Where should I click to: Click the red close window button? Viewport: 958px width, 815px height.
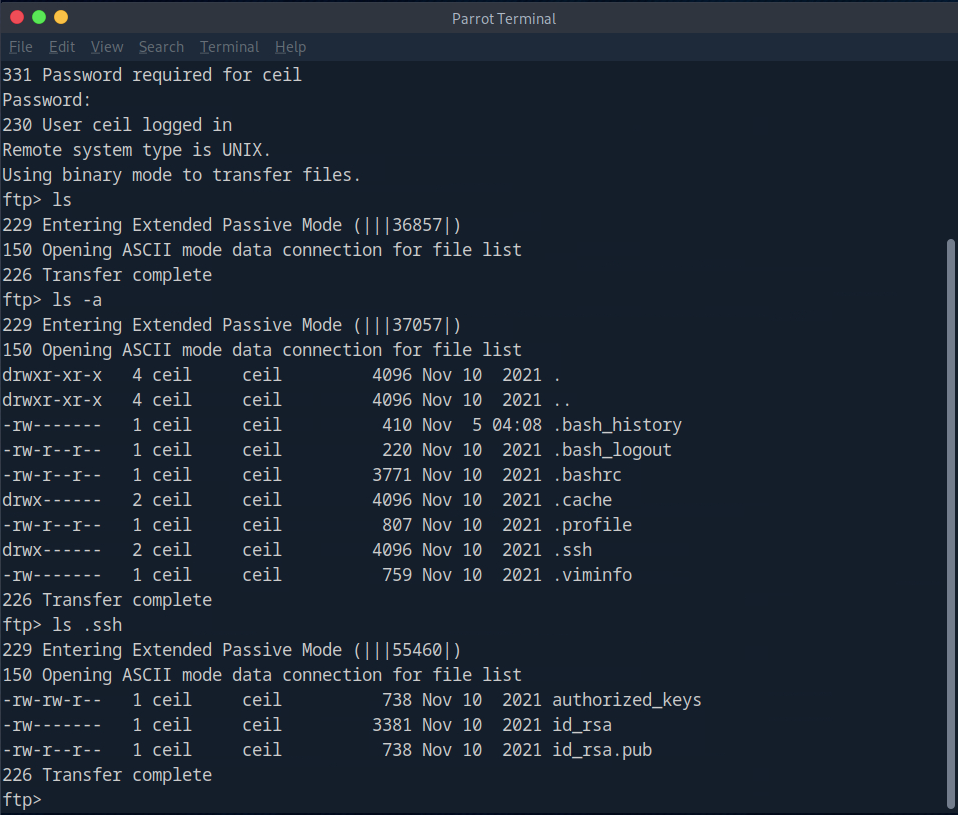pyautogui.click(x=17, y=18)
